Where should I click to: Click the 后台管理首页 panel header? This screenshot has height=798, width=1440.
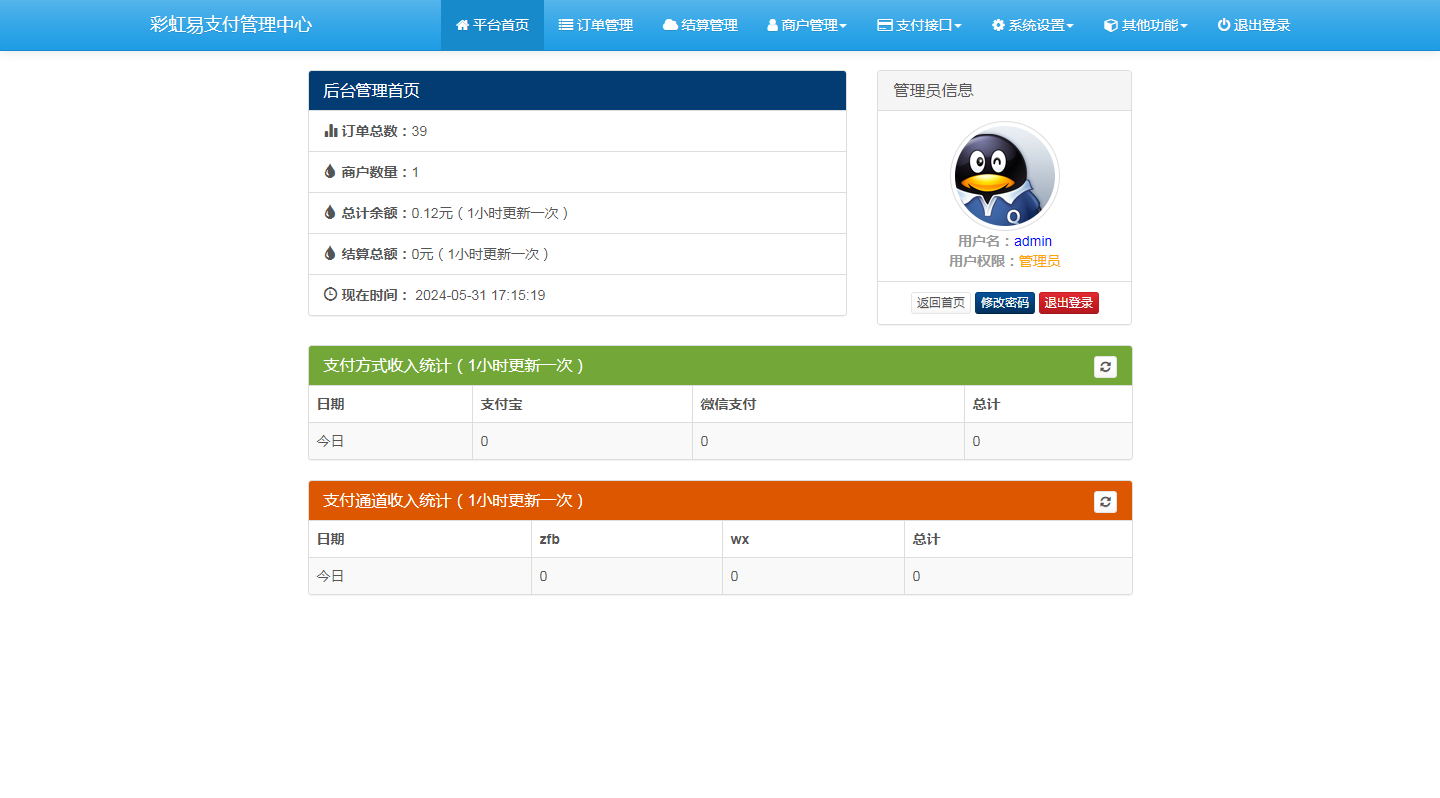point(577,91)
